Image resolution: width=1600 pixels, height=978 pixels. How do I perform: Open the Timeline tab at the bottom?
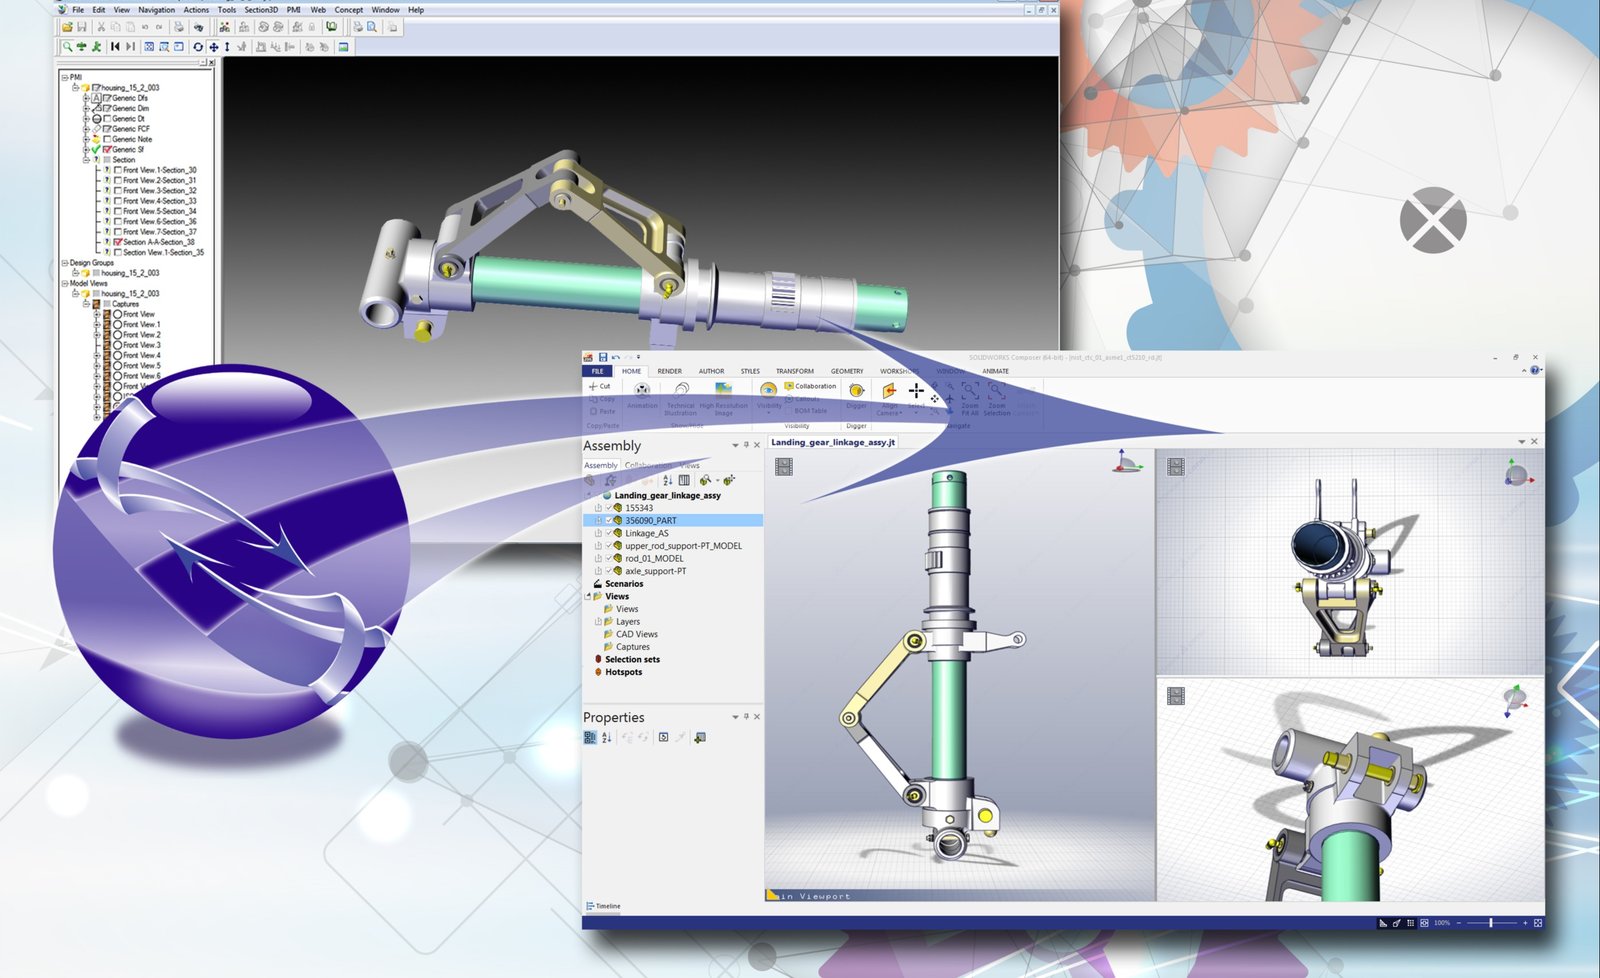coord(603,906)
